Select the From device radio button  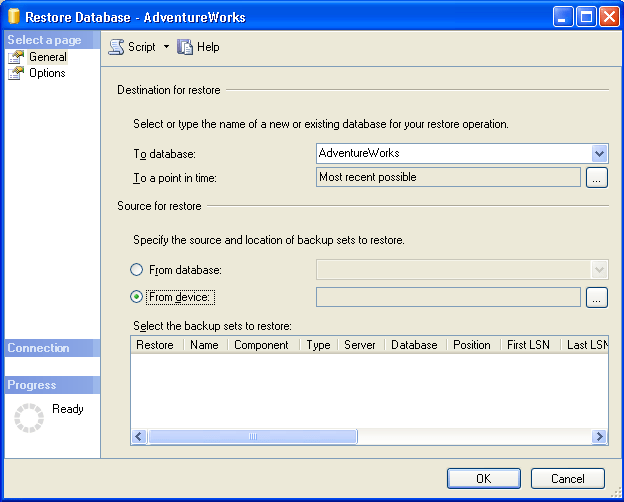pos(136,297)
